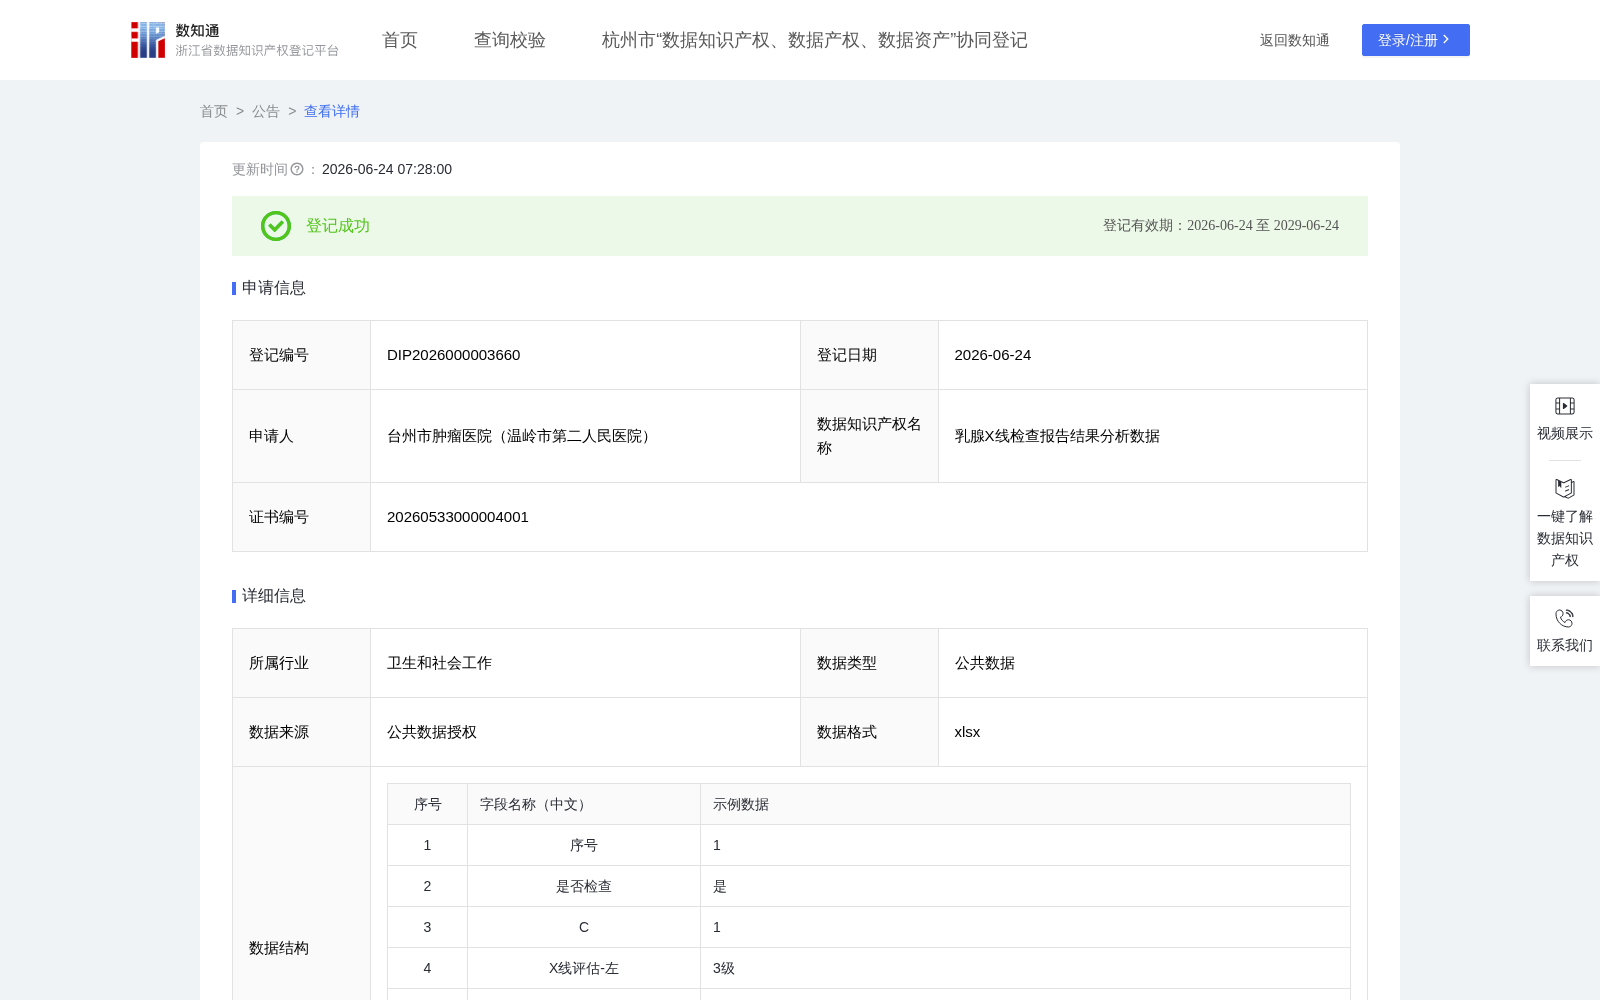1600x1000 pixels.
Task: Click the field name C in row 3
Action: coord(584,927)
